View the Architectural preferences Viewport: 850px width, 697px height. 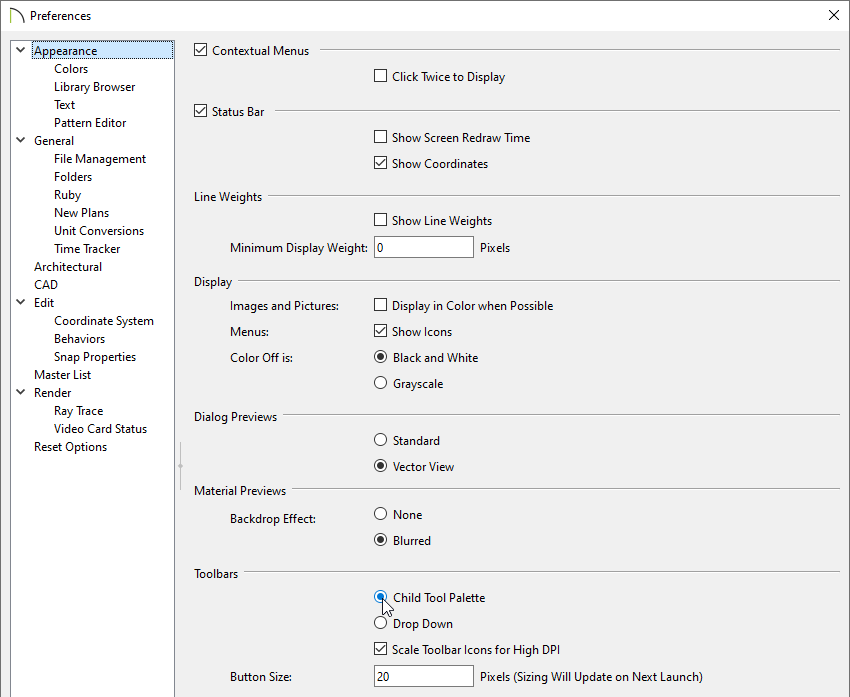pyautogui.click(x=68, y=266)
